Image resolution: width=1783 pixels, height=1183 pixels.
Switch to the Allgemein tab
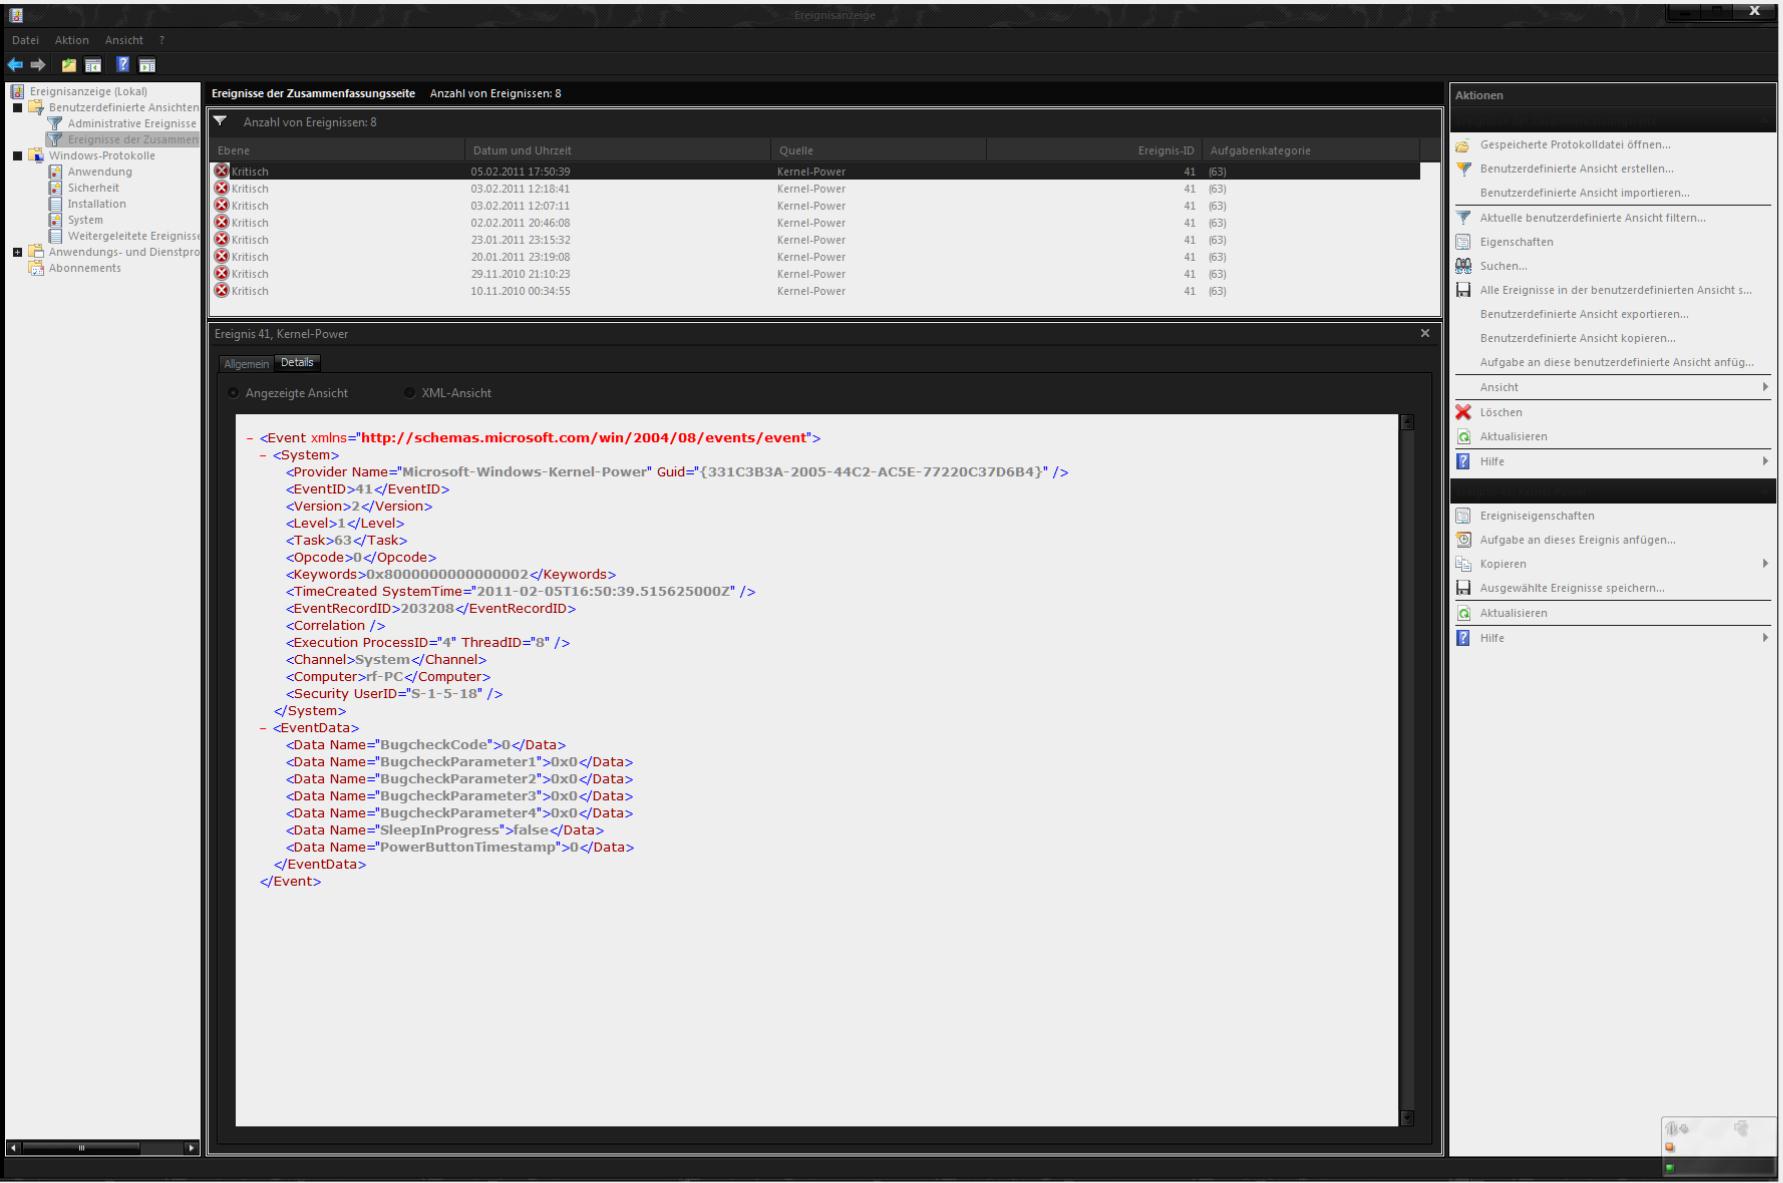[246, 364]
